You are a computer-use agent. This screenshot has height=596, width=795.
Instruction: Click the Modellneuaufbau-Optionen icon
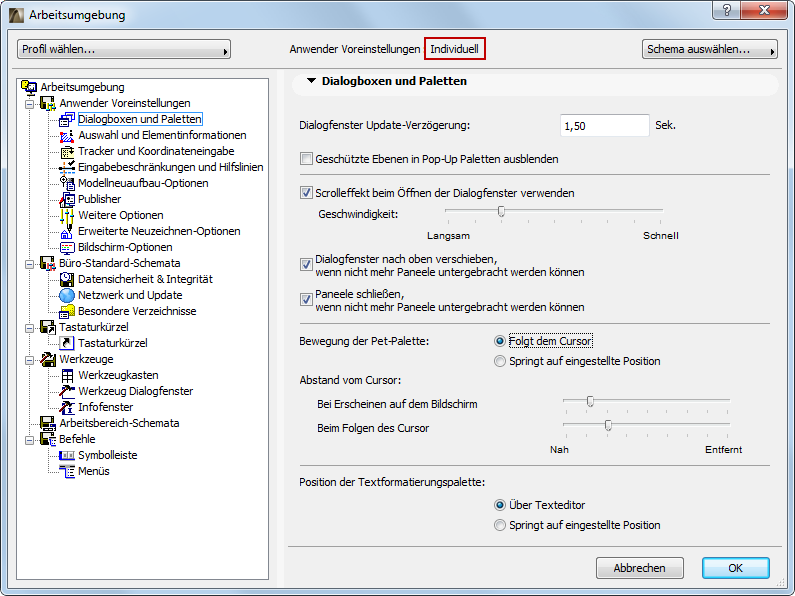click(67, 183)
